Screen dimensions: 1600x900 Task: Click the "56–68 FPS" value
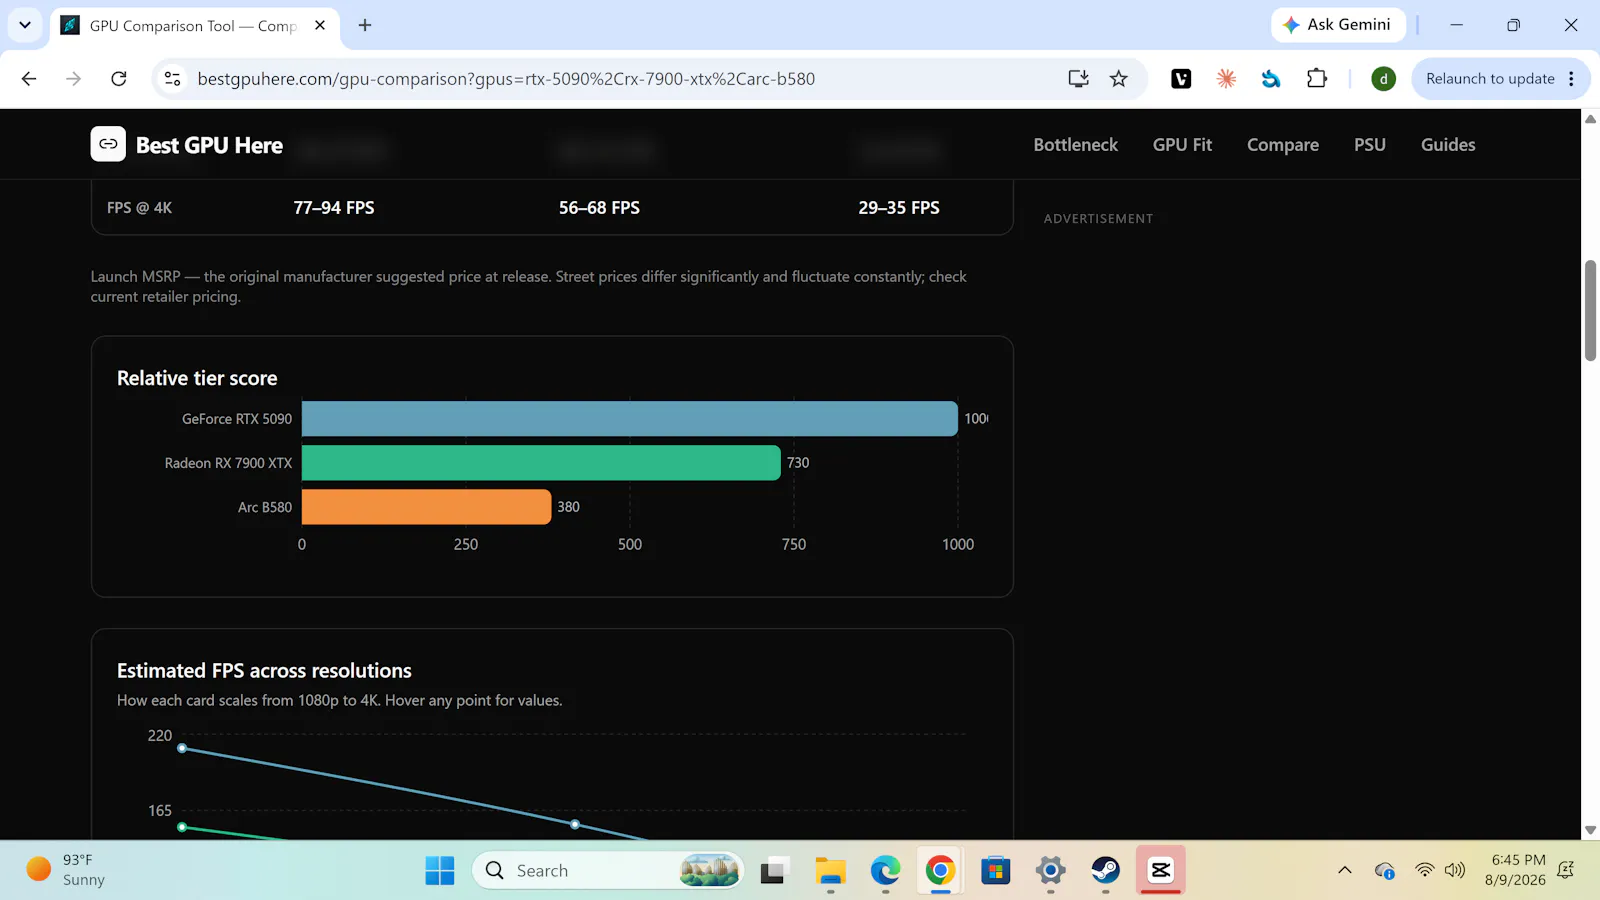[x=599, y=208]
